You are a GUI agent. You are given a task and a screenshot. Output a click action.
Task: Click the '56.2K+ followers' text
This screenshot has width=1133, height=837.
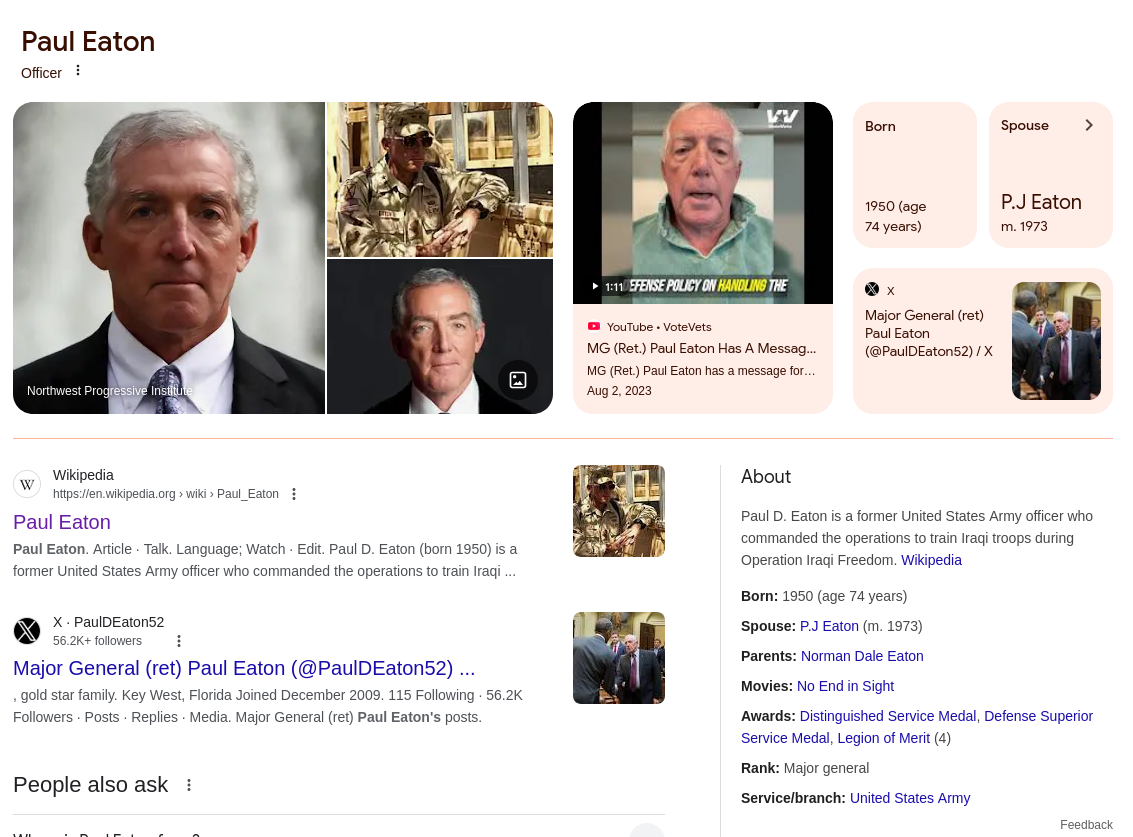click(98, 641)
